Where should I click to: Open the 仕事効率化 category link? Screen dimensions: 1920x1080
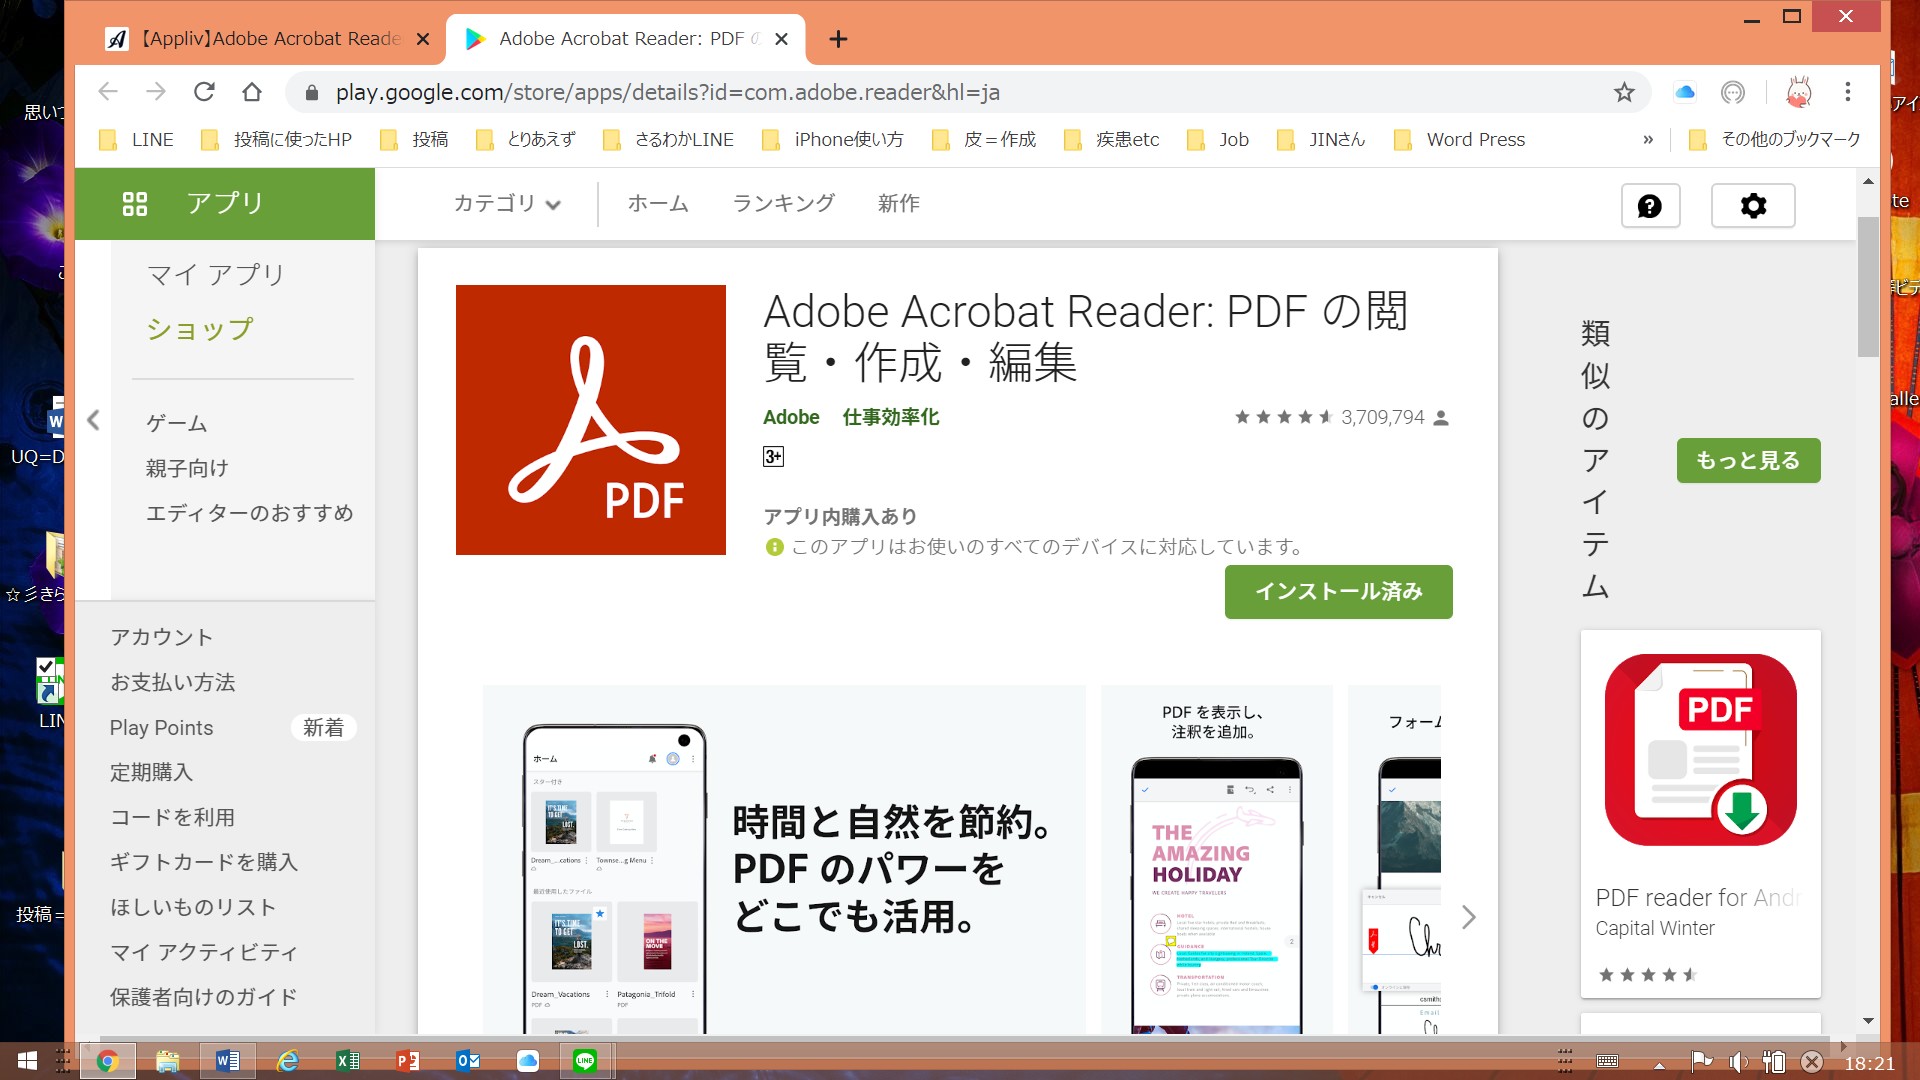pyautogui.click(x=891, y=418)
